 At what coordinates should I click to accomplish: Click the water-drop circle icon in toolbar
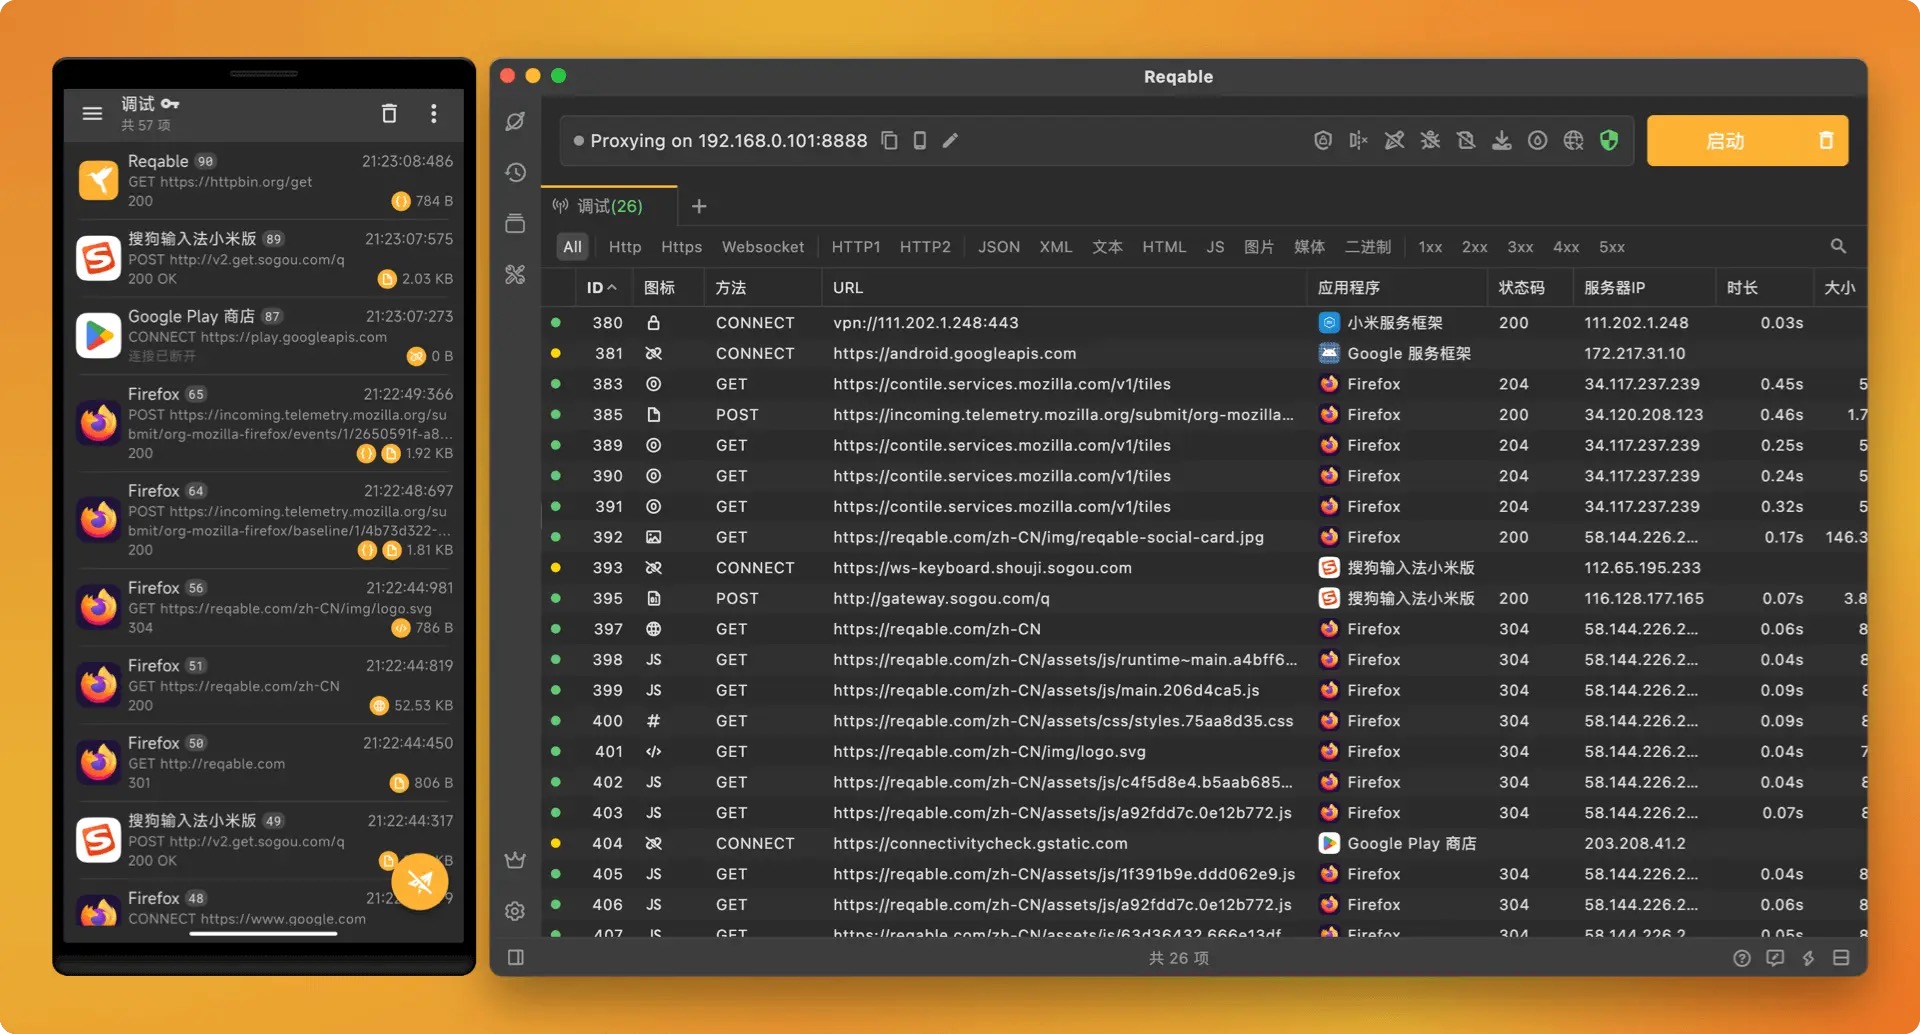1538,141
